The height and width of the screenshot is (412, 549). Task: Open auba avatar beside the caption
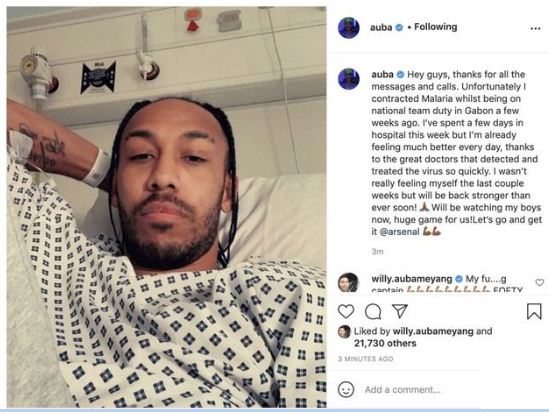pyautogui.click(x=348, y=79)
